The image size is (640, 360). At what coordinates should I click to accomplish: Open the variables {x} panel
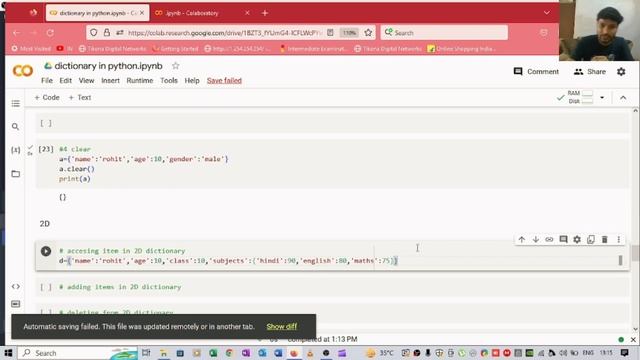[x=16, y=150]
